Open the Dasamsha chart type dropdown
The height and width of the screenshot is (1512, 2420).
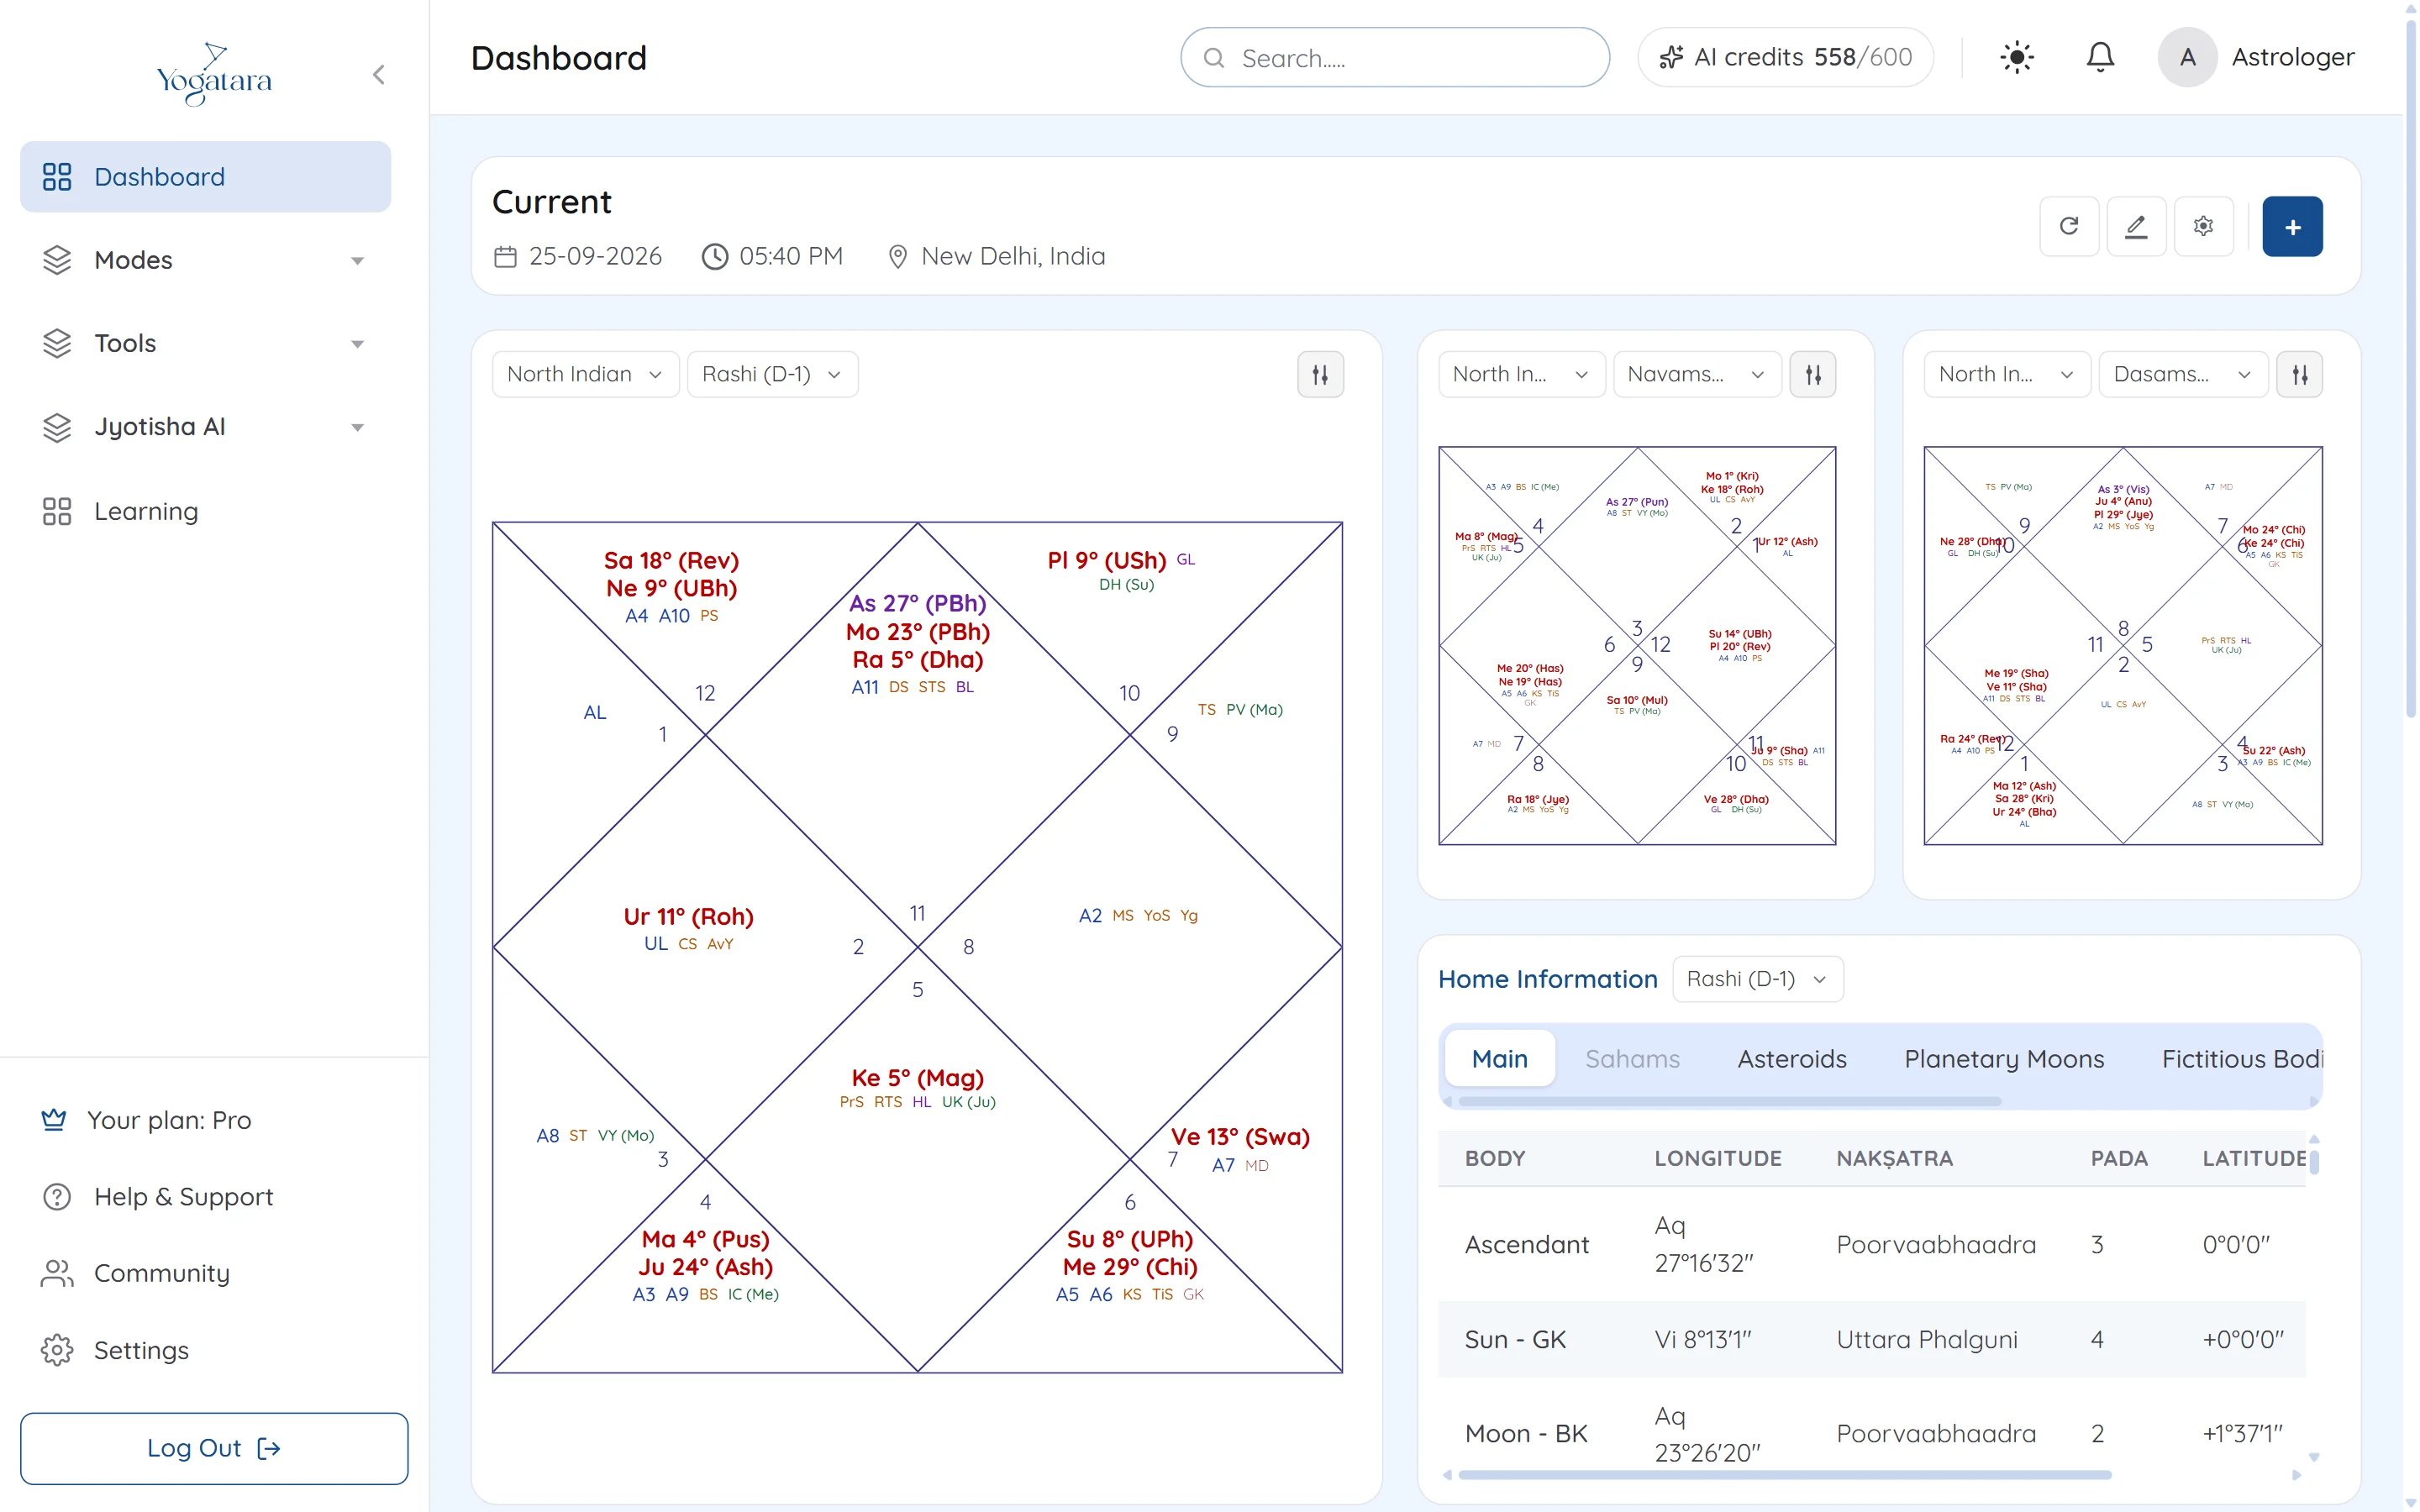click(x=2182, y=374)
